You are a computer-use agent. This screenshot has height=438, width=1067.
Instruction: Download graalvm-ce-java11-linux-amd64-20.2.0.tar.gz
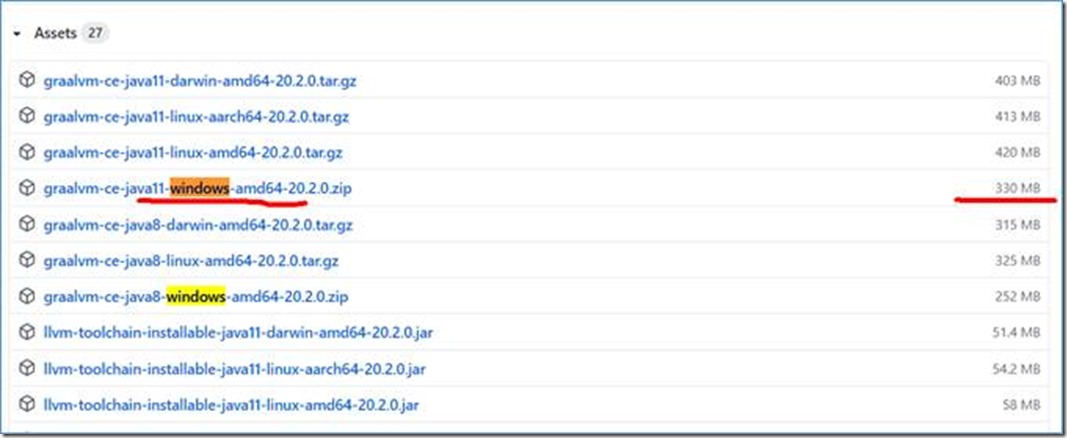[193, 153]
